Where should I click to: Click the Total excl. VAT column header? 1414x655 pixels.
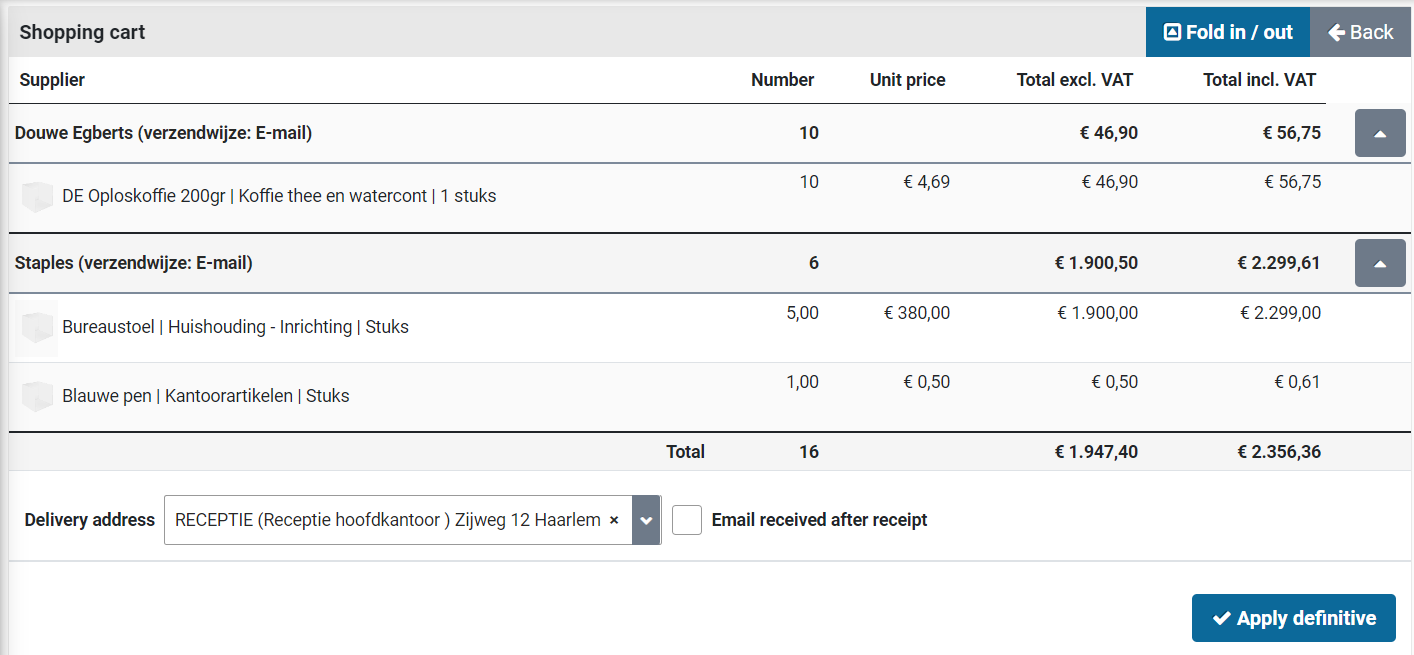coord(1074,80)
